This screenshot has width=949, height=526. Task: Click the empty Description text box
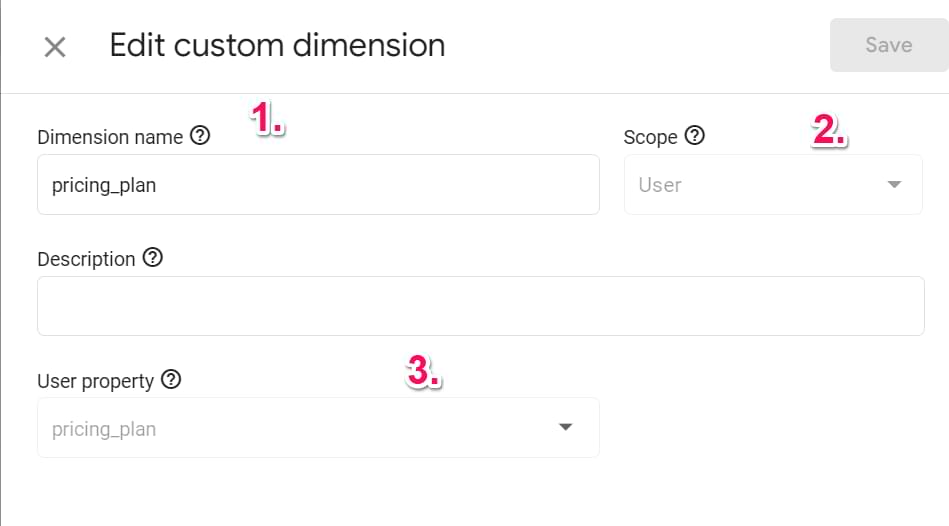480,306
